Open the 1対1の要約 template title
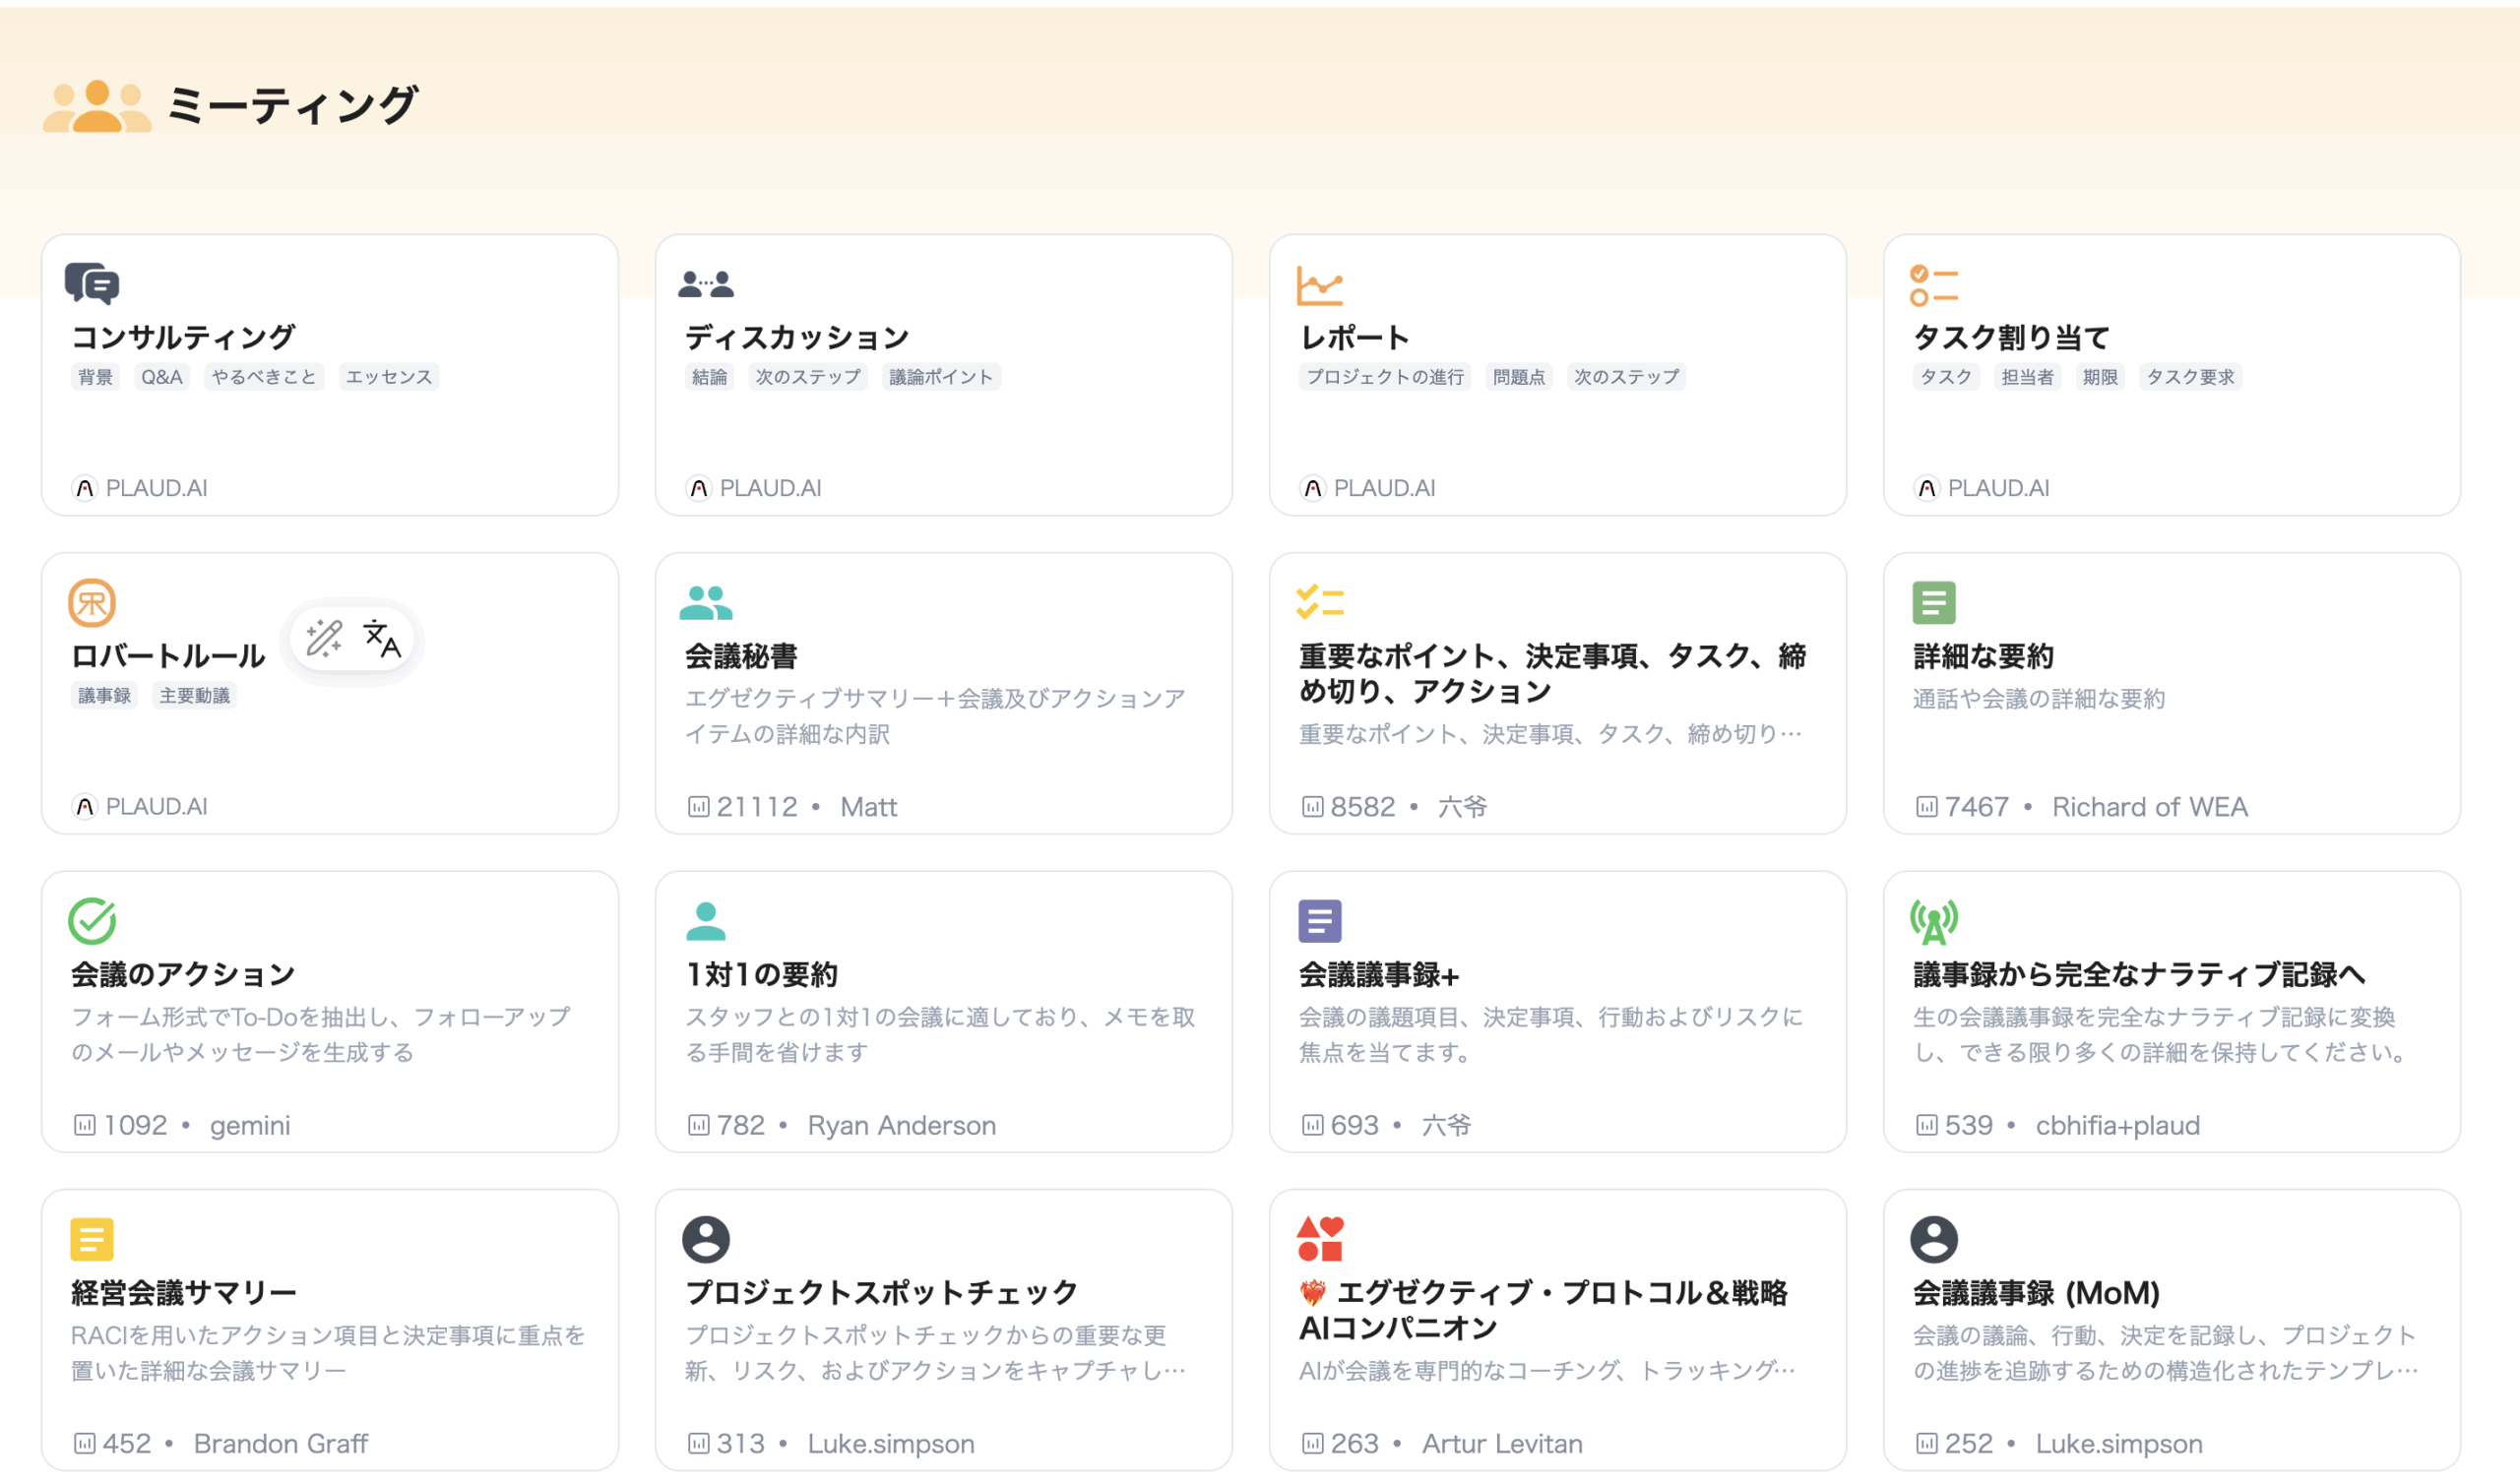2520x1484 pixels. click(x=761, y=974)
